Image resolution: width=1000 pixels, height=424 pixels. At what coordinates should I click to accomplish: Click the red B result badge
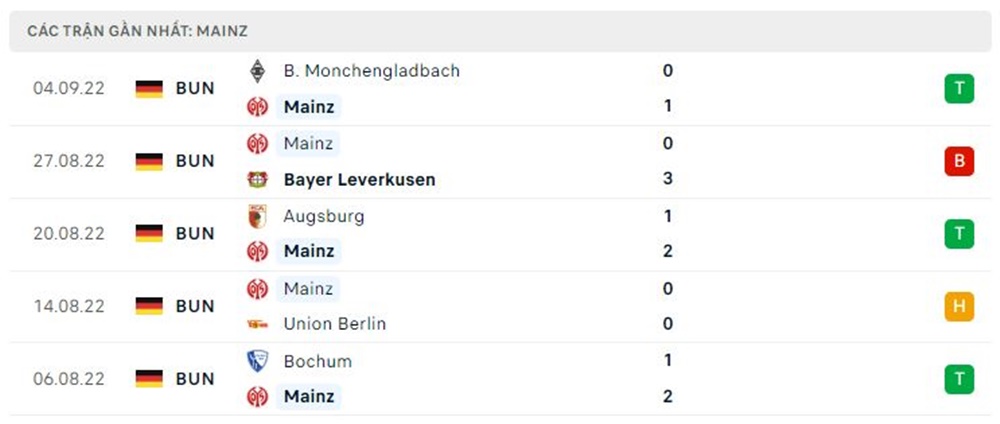pos(958,161)
